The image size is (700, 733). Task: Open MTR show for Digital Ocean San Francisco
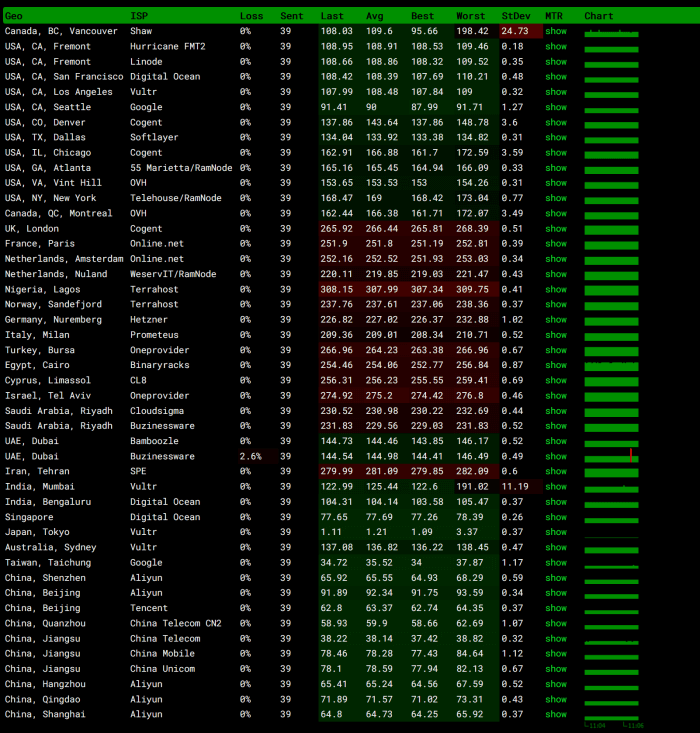pyautogui.click(x=556, y=77)
